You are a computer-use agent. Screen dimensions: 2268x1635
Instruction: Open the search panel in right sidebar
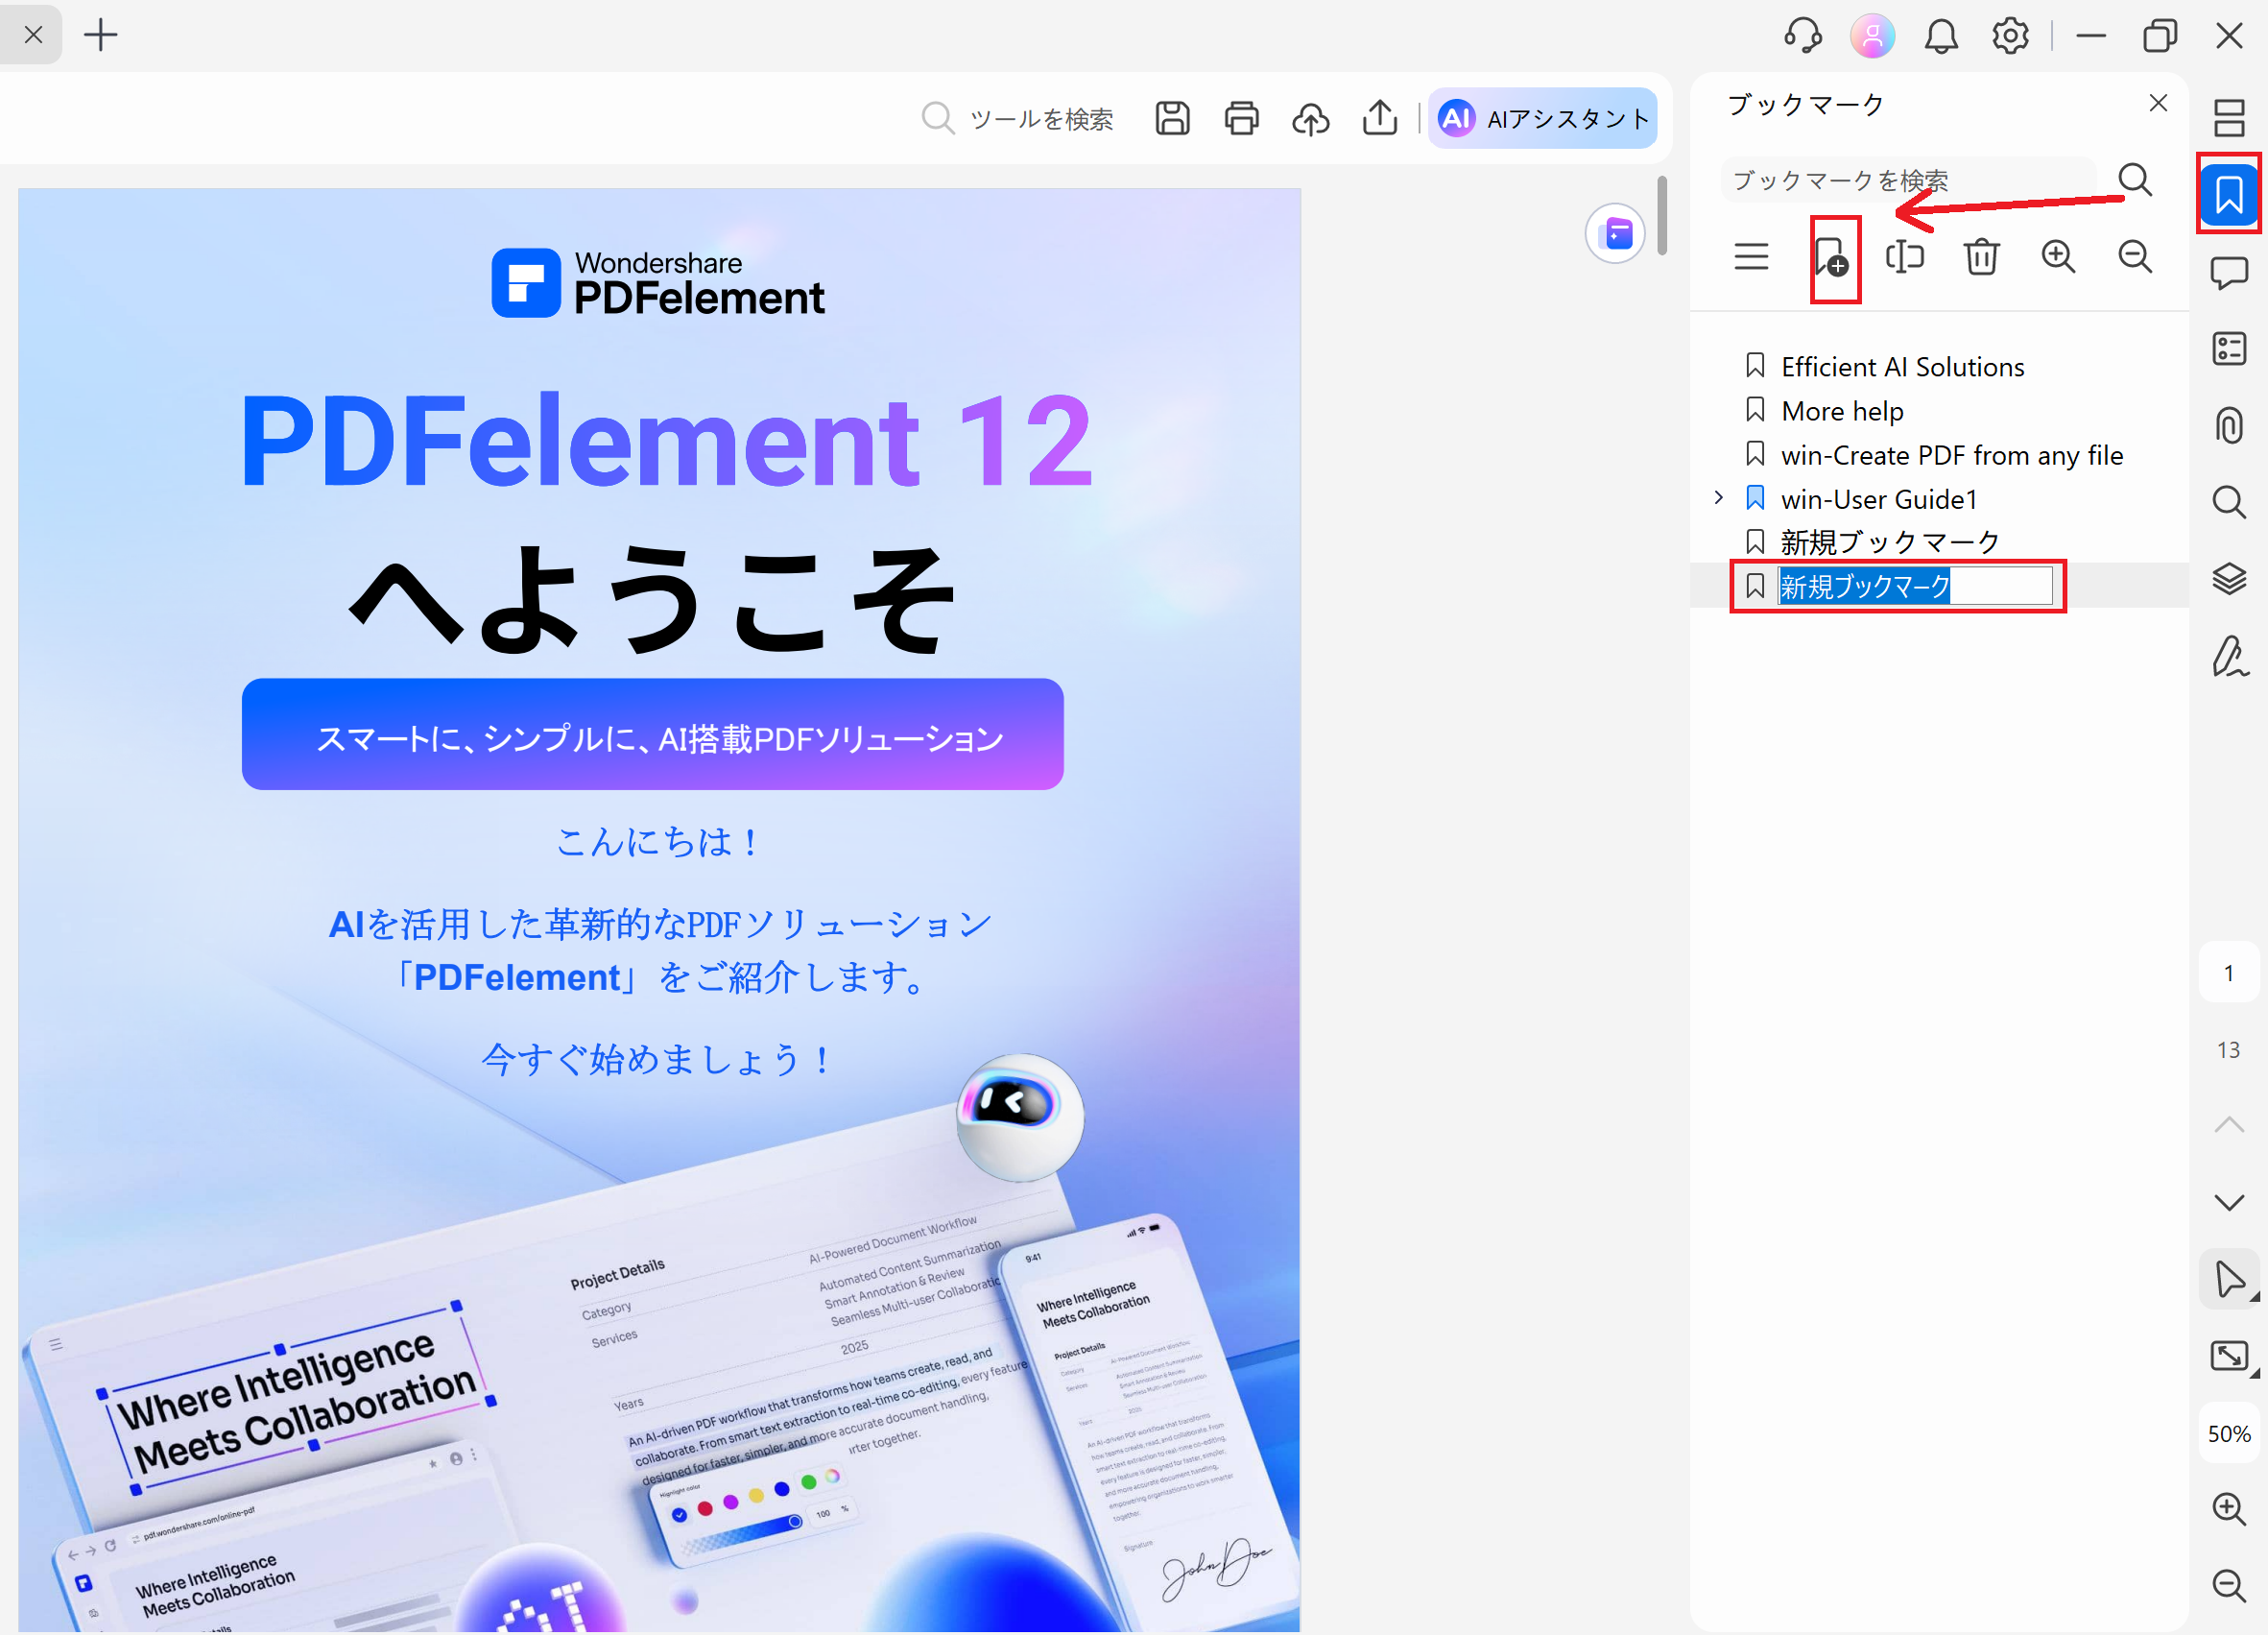(2228, 501)
